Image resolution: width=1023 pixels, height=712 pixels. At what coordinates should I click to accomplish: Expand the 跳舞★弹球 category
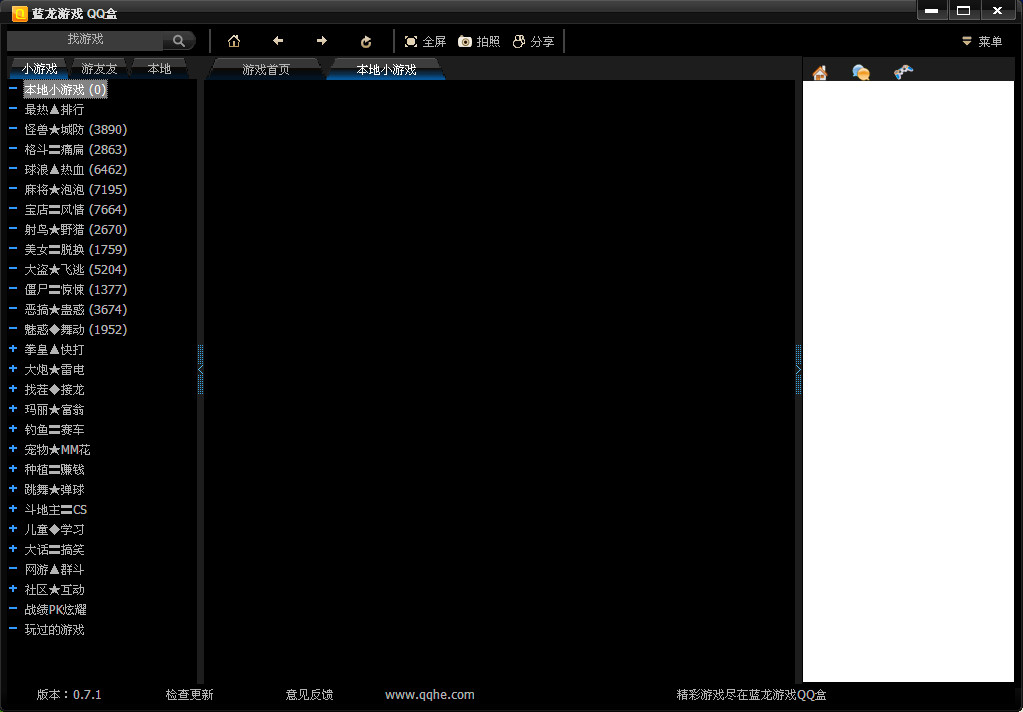click(x=12, y=489)
